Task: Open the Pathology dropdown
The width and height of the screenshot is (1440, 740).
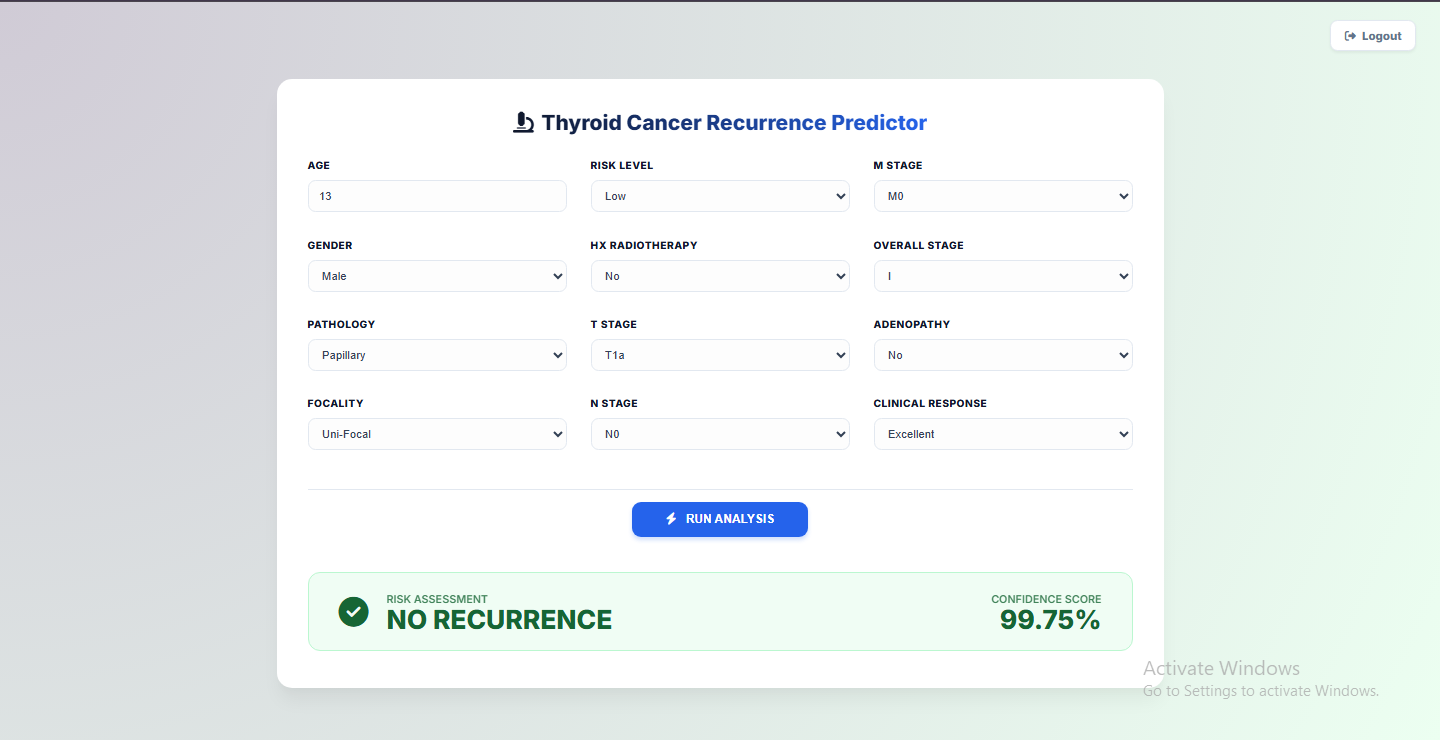Action: point(437,355)
